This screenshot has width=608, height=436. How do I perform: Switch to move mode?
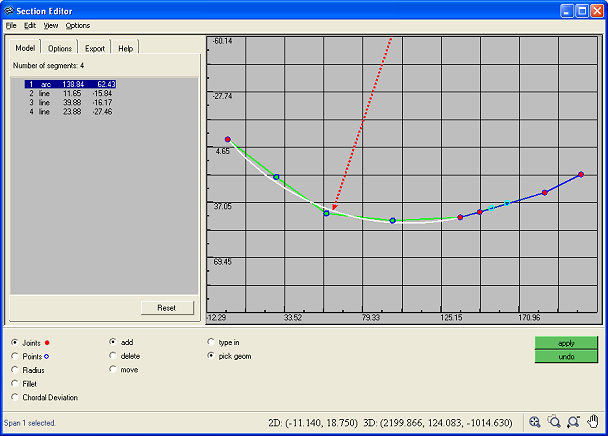[x=112, y=369]
